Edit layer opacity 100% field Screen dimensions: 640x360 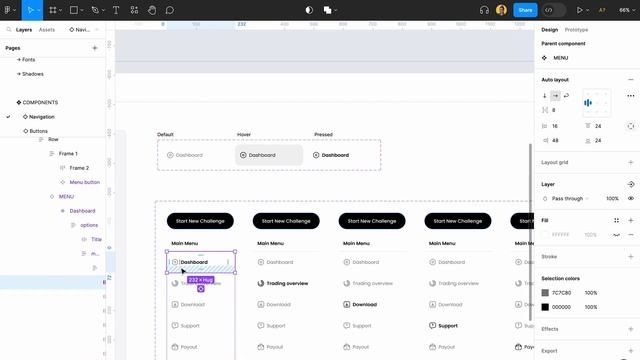(612, 198)
